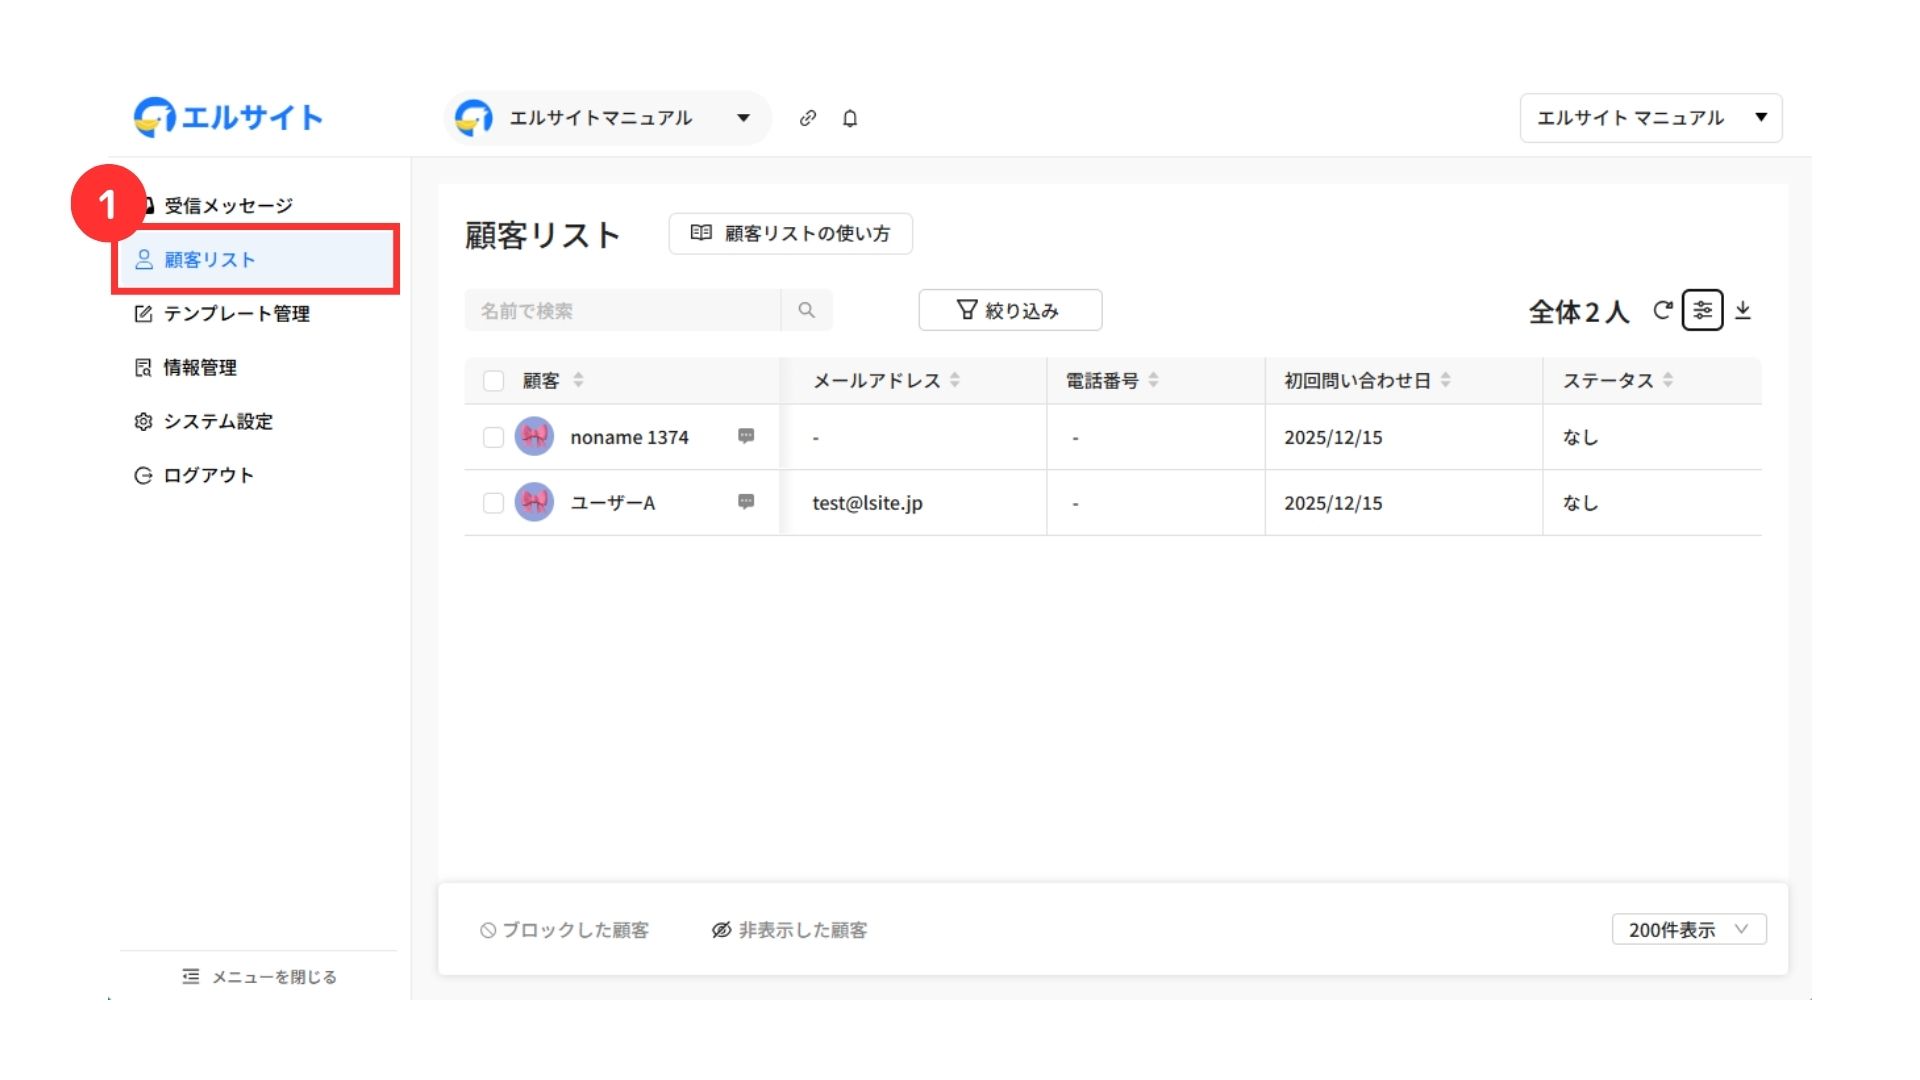Open chat icon for ユーザーA
The width and height of the screenshot is (1920, 1080).
(x=746, y=502)
